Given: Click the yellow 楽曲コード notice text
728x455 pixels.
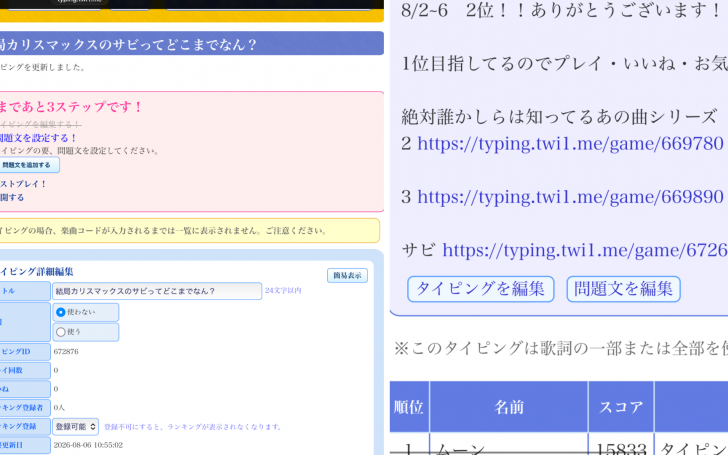Looking at the screenshot, I should [x=163, y=231].
